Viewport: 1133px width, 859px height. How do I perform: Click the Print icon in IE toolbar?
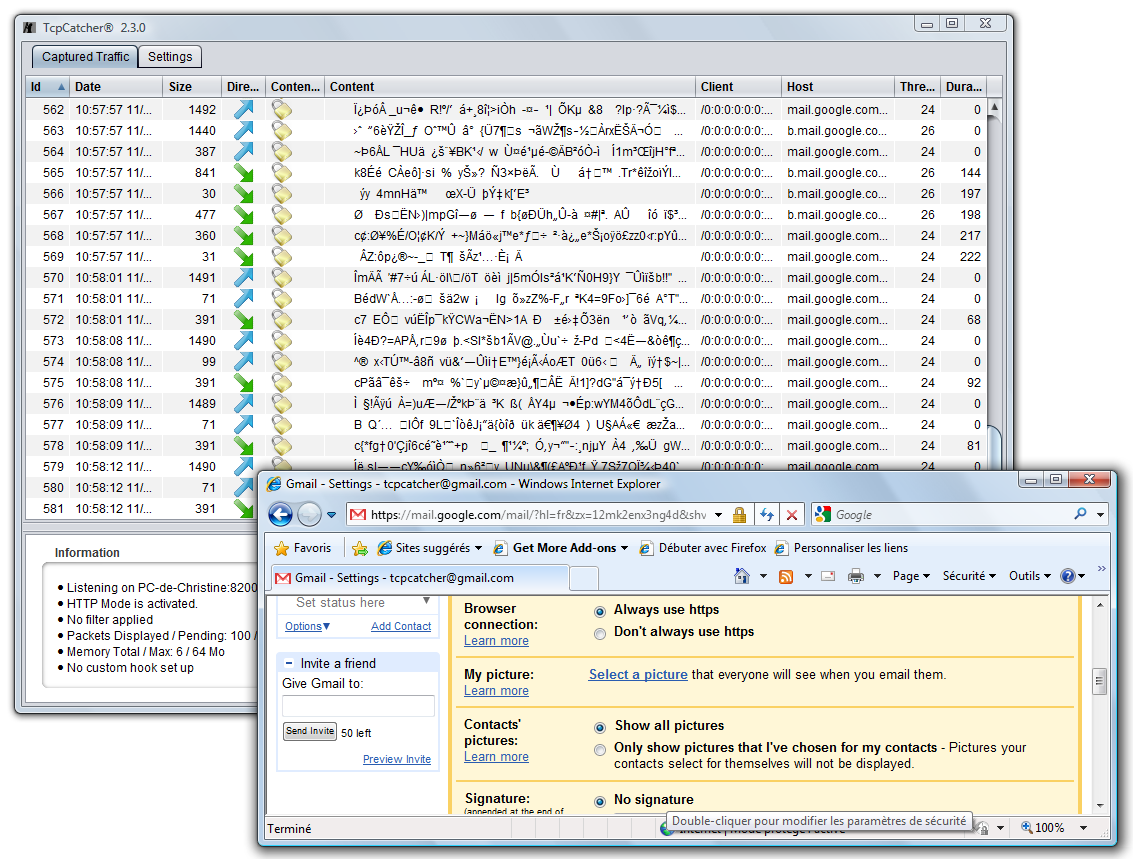[x=856, y=576]
